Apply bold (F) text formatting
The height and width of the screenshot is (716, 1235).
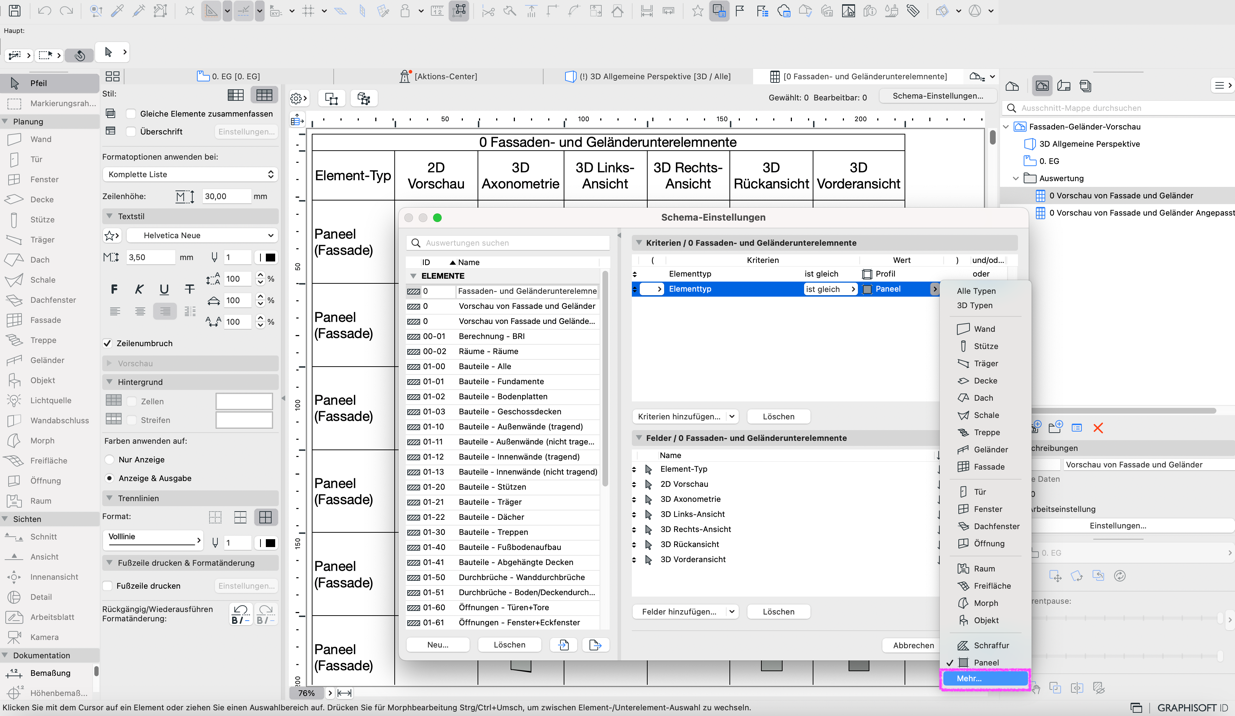tap(114, 289)
